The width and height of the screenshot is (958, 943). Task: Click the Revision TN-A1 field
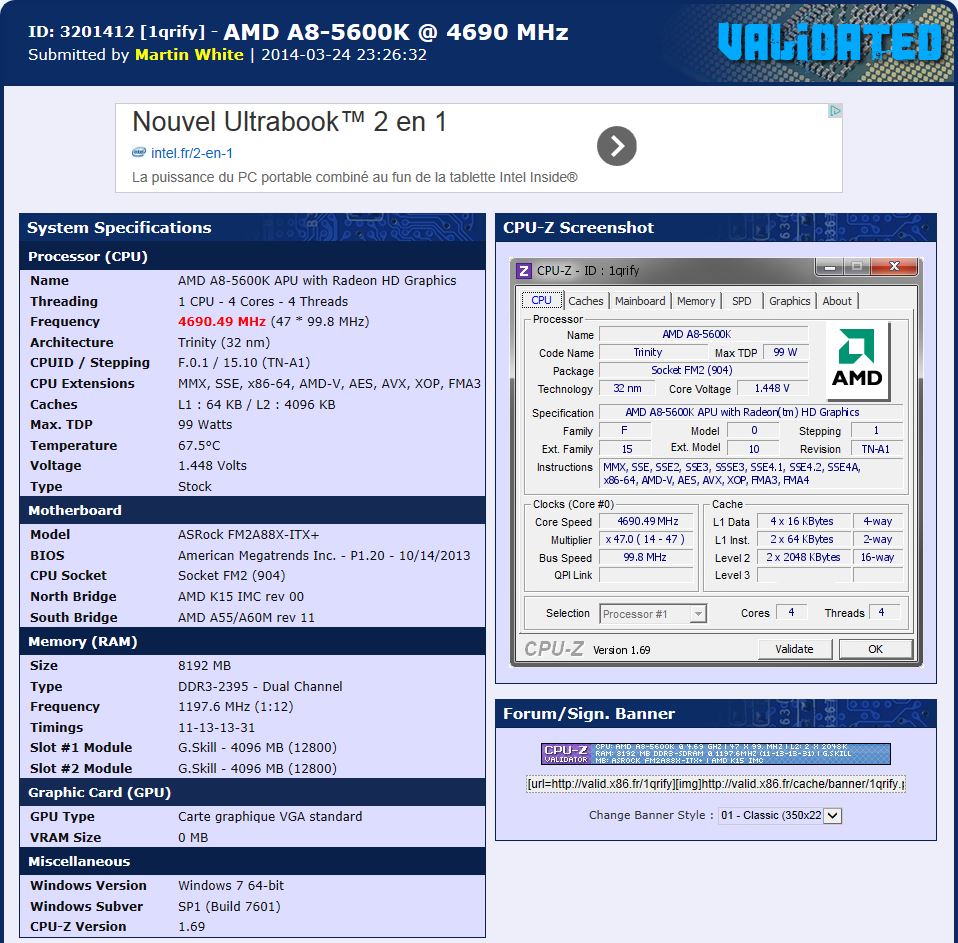(x=876, y=449)
